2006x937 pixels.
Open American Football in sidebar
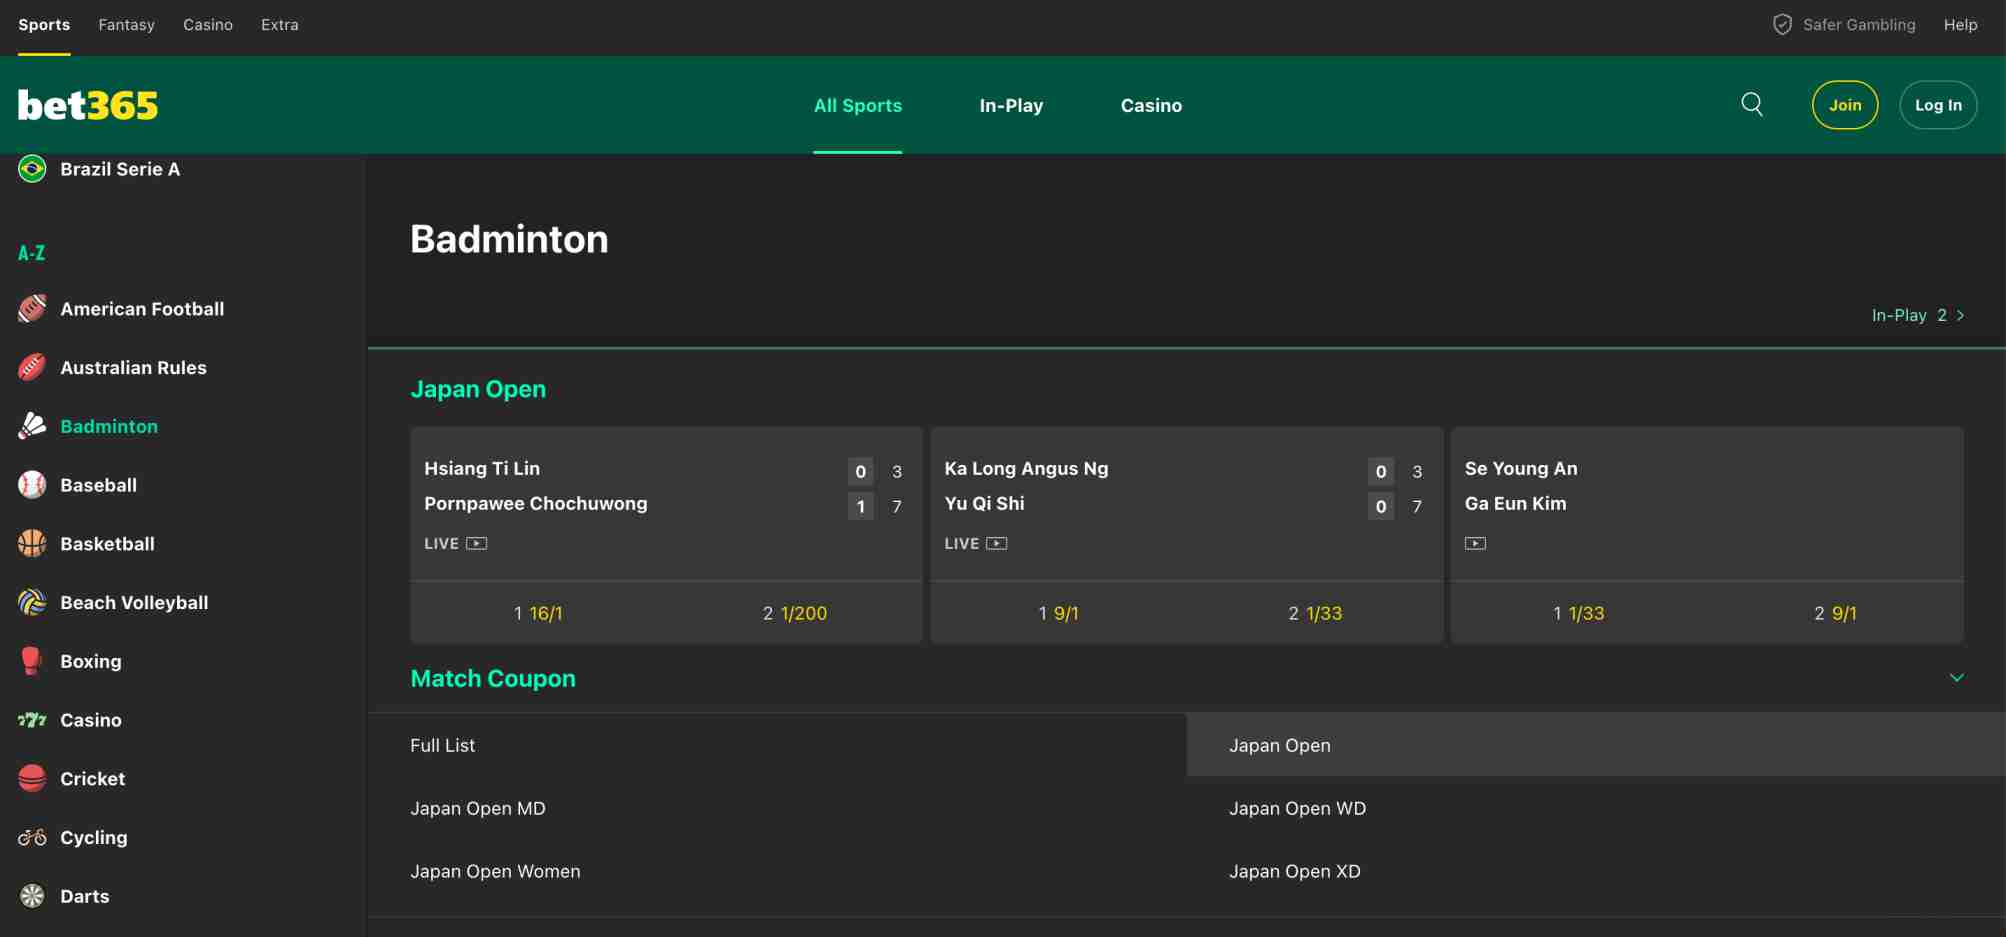[142, 309]
